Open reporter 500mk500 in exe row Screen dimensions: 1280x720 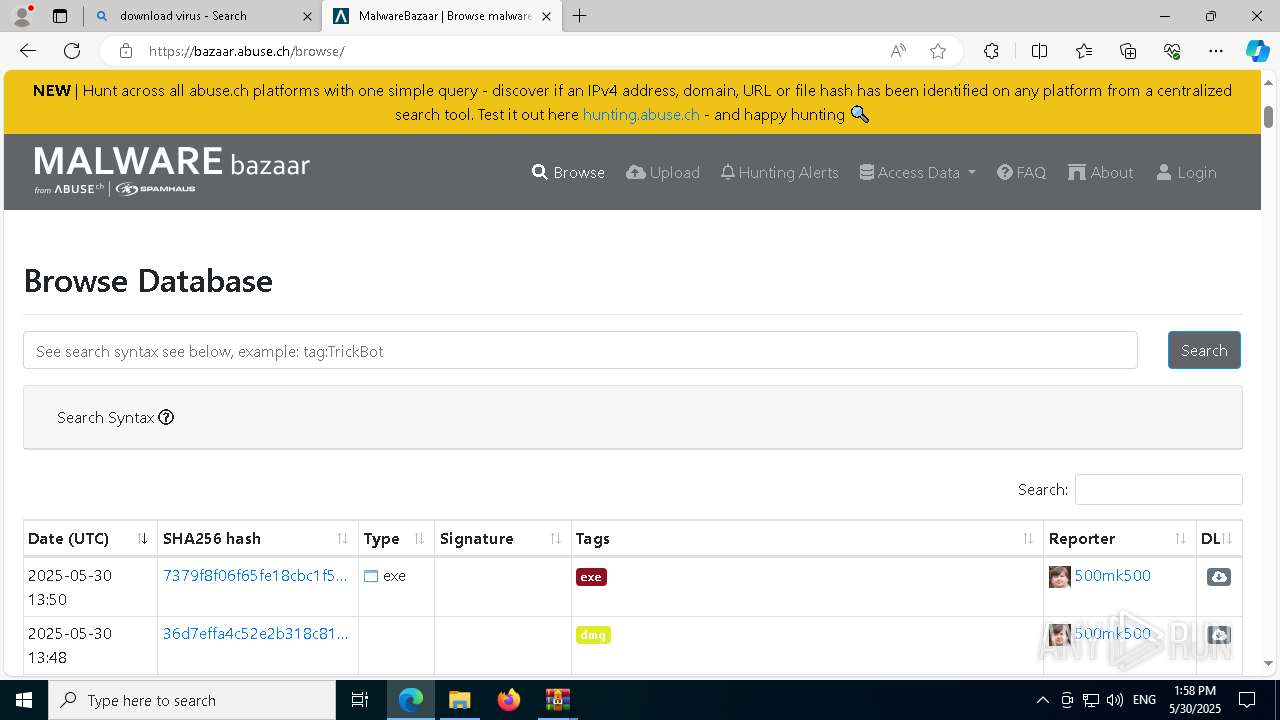click(x=1112, y=575)
